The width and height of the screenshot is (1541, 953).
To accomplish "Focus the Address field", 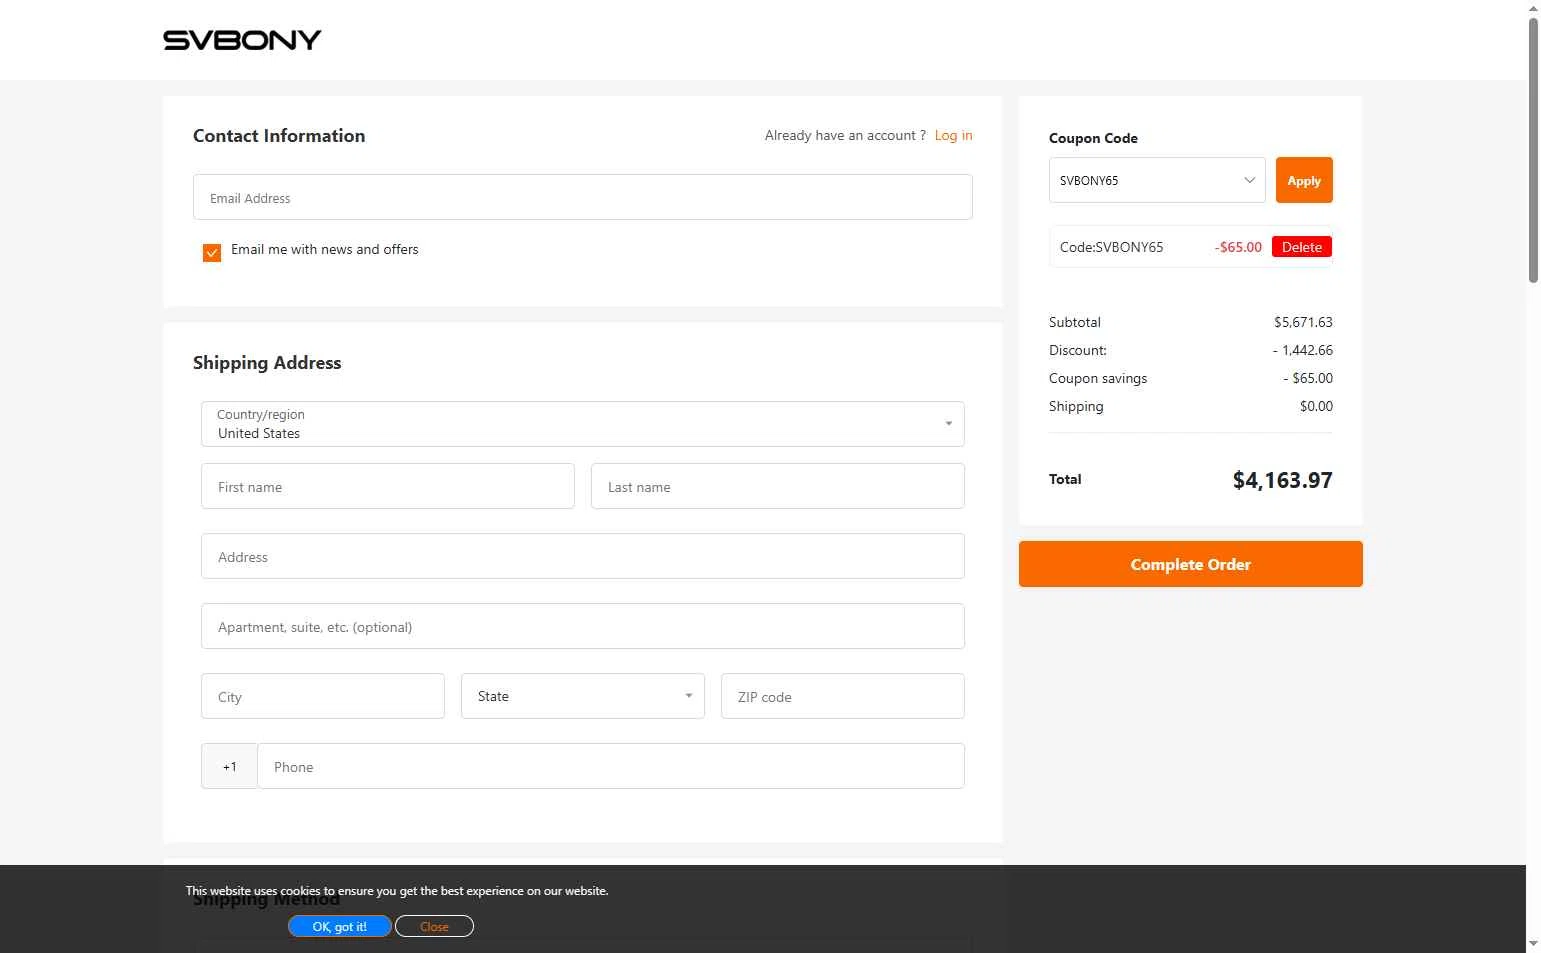I will click(583, 556).
